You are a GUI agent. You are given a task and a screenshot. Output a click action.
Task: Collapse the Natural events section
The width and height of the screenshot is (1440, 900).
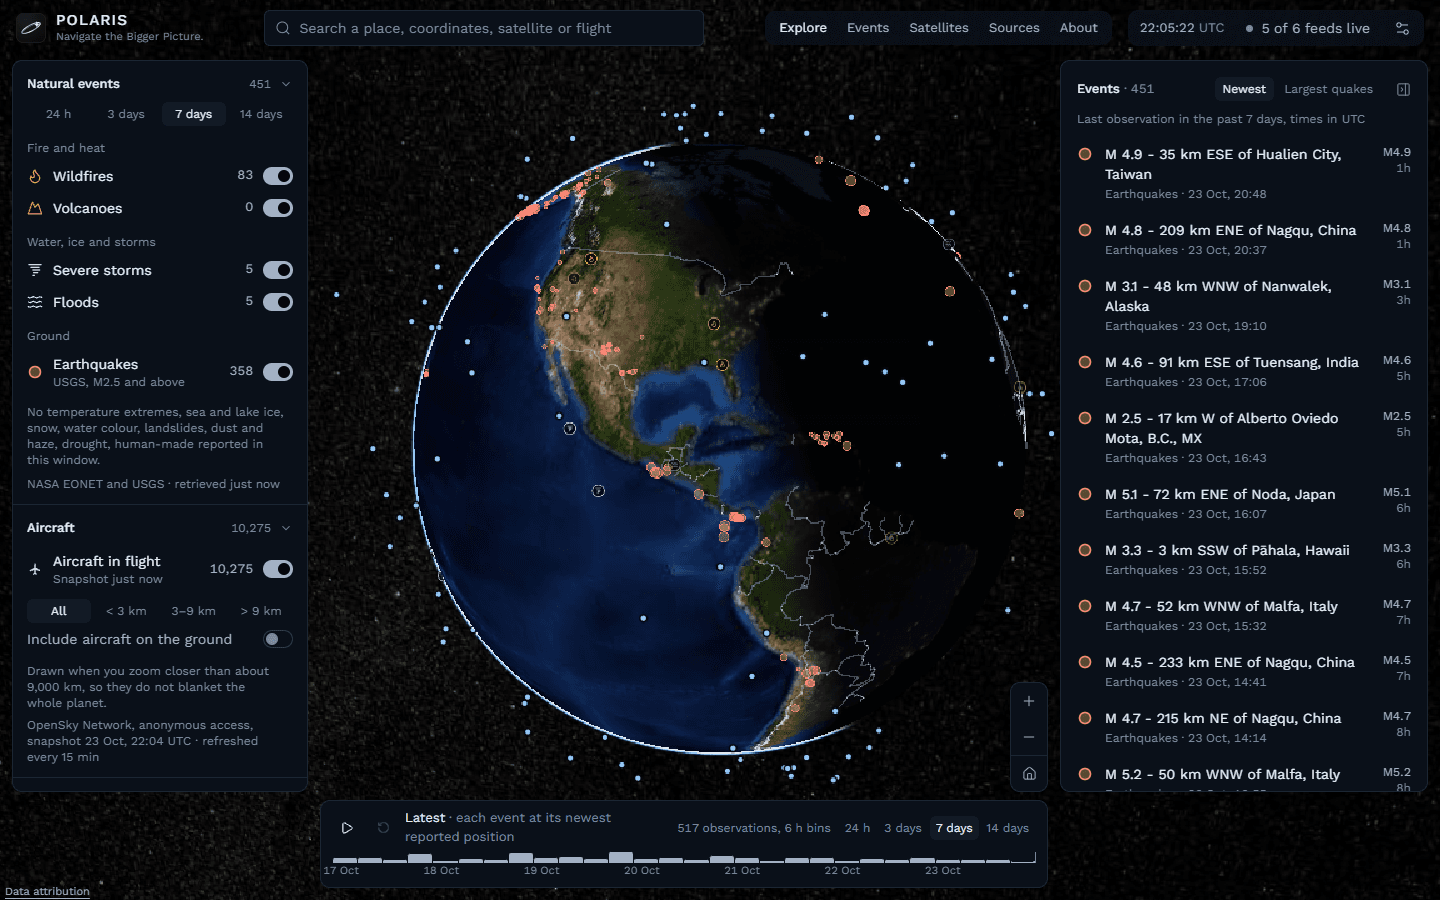point(286,84)
